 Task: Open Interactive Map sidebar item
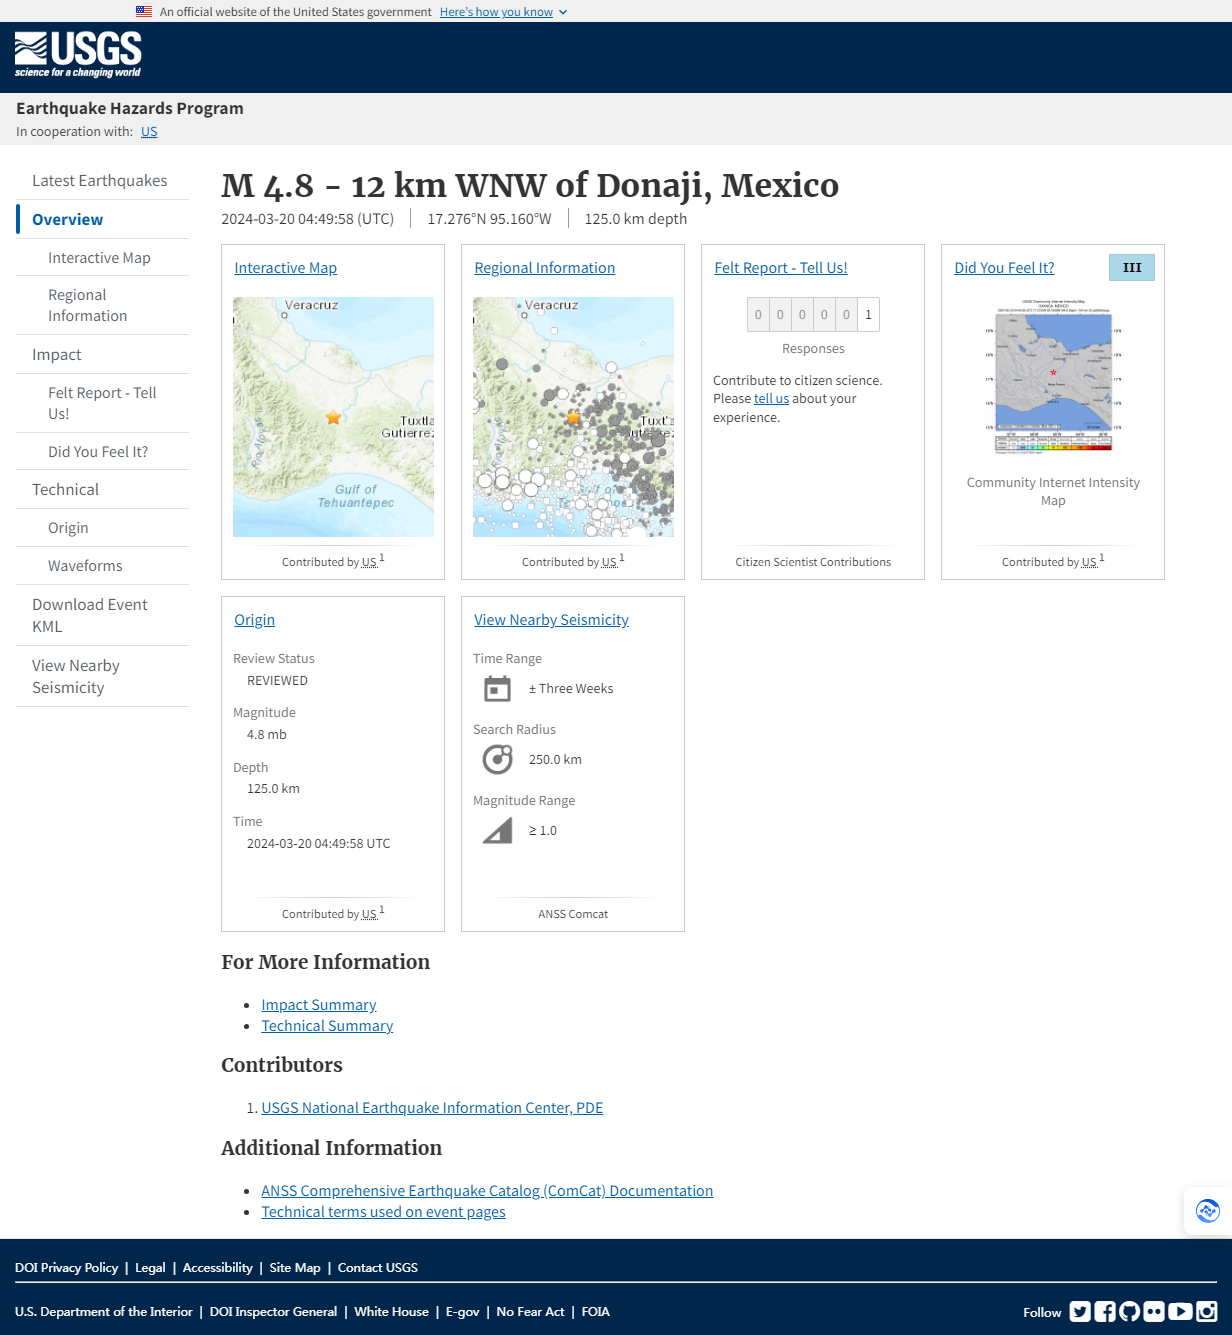(102, 258)
